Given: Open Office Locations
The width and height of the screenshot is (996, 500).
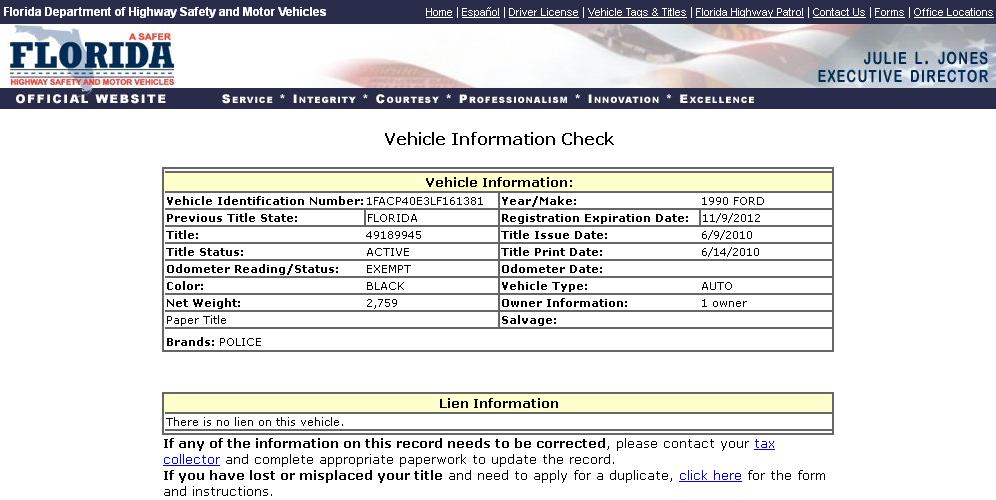Looking at the screenshot, I should (x=953, y=12).
